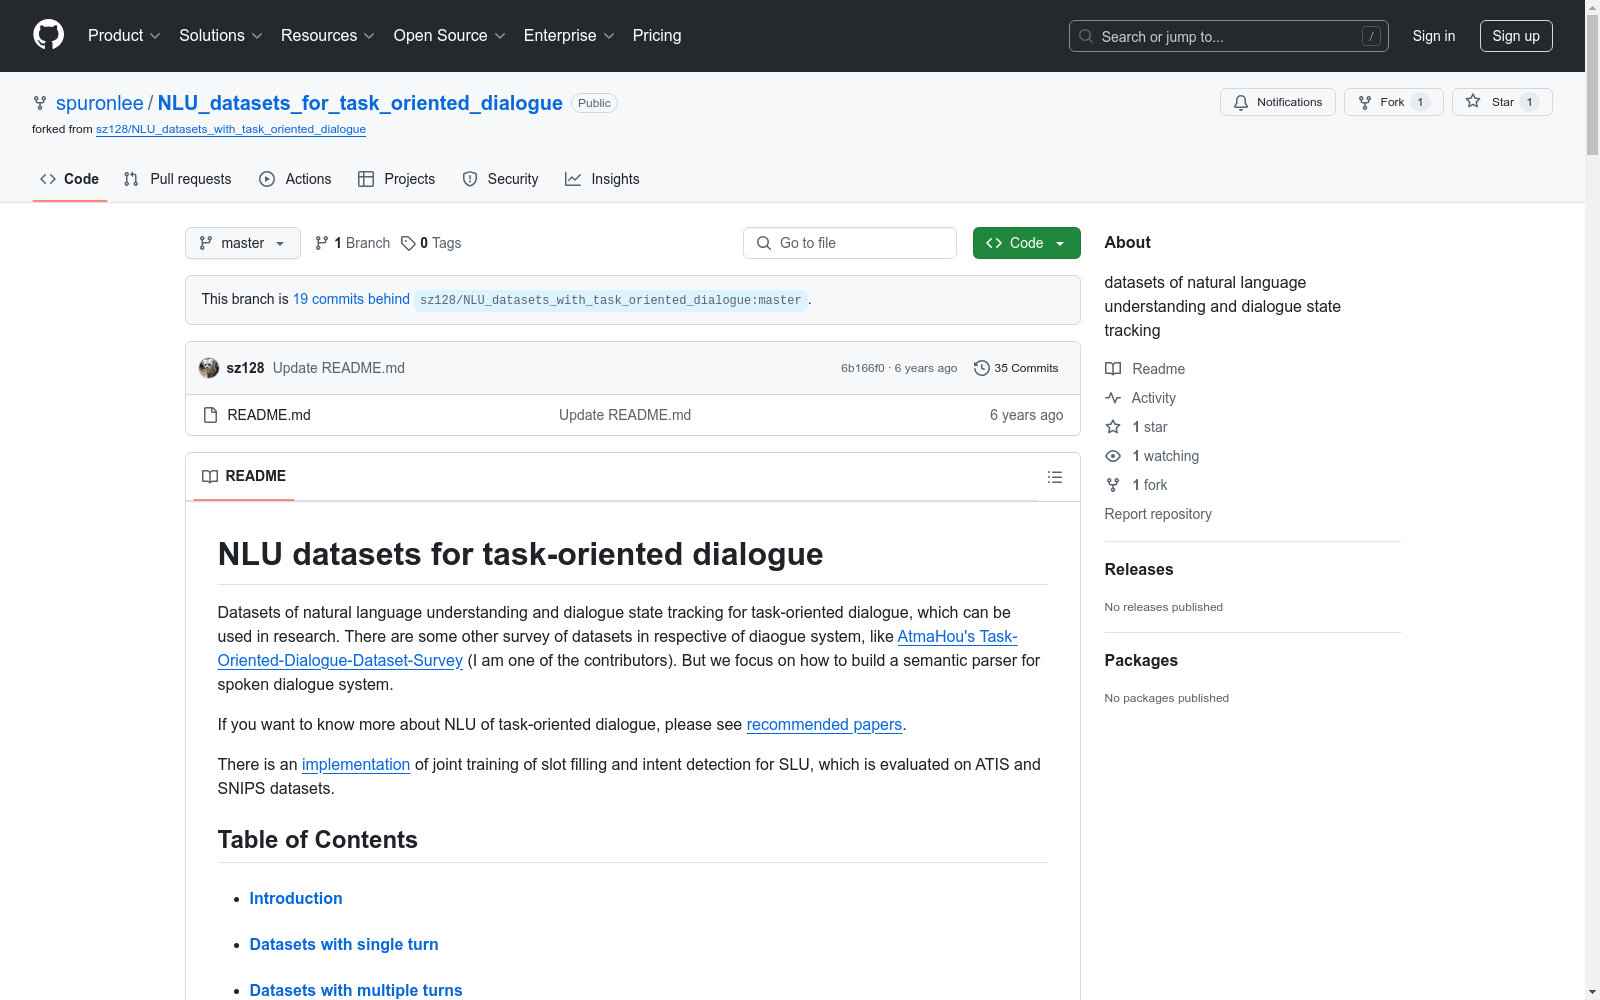Focus the Go to file input
The height and width of the screenshot is (1000, 1600).
pyautogui.click(x=850, y=243)
